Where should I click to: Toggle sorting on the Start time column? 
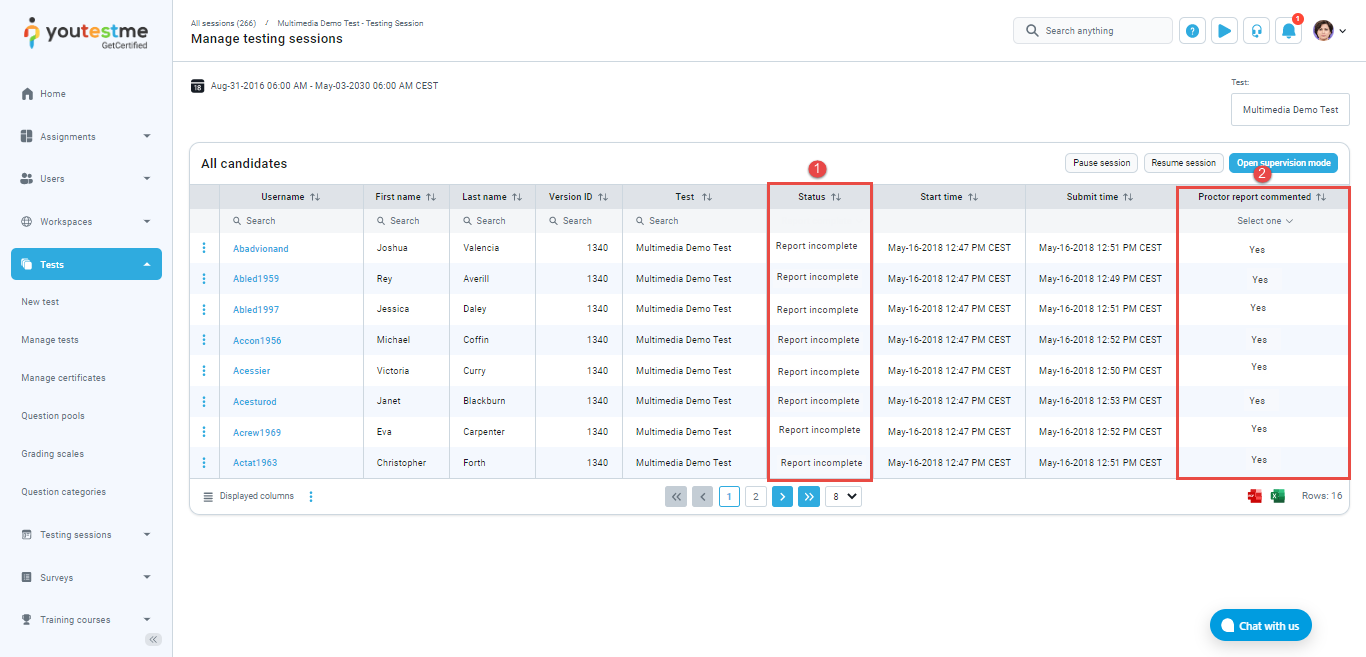[x=972, y=198]
